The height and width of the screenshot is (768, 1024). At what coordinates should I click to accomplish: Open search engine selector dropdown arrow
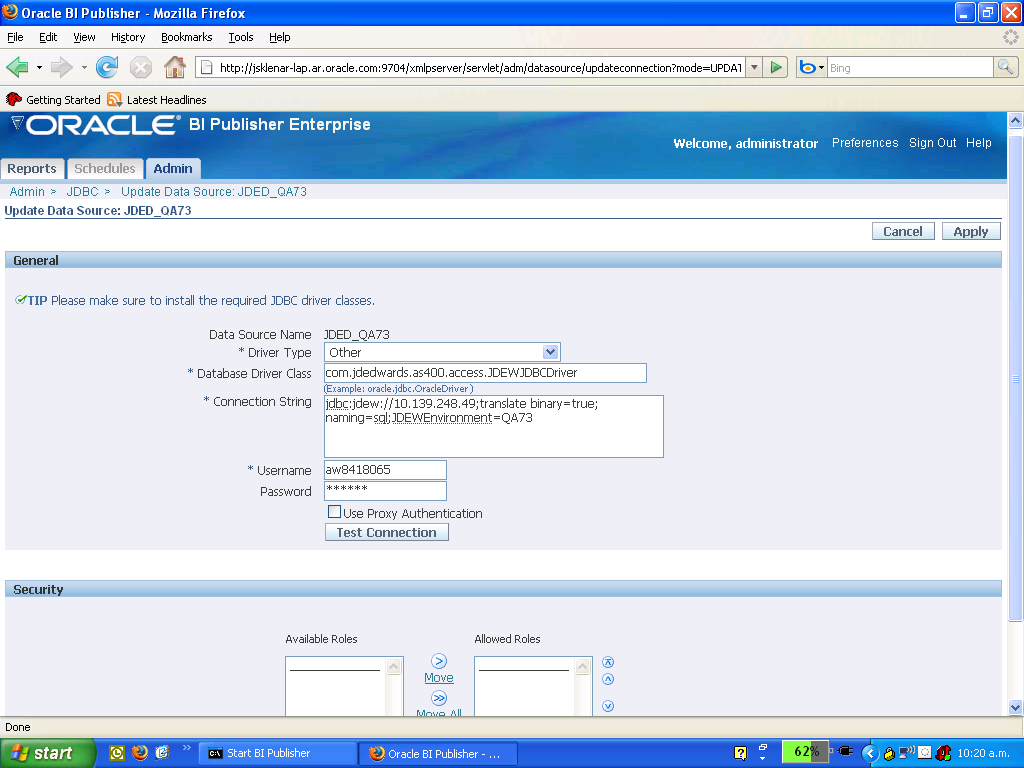(x=821, y=68)
